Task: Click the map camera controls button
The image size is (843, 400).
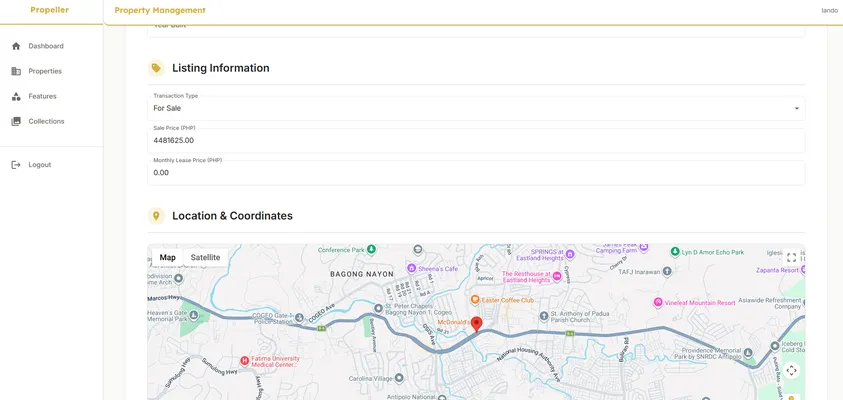Action: pyautogui.click(x=791, y=370)
